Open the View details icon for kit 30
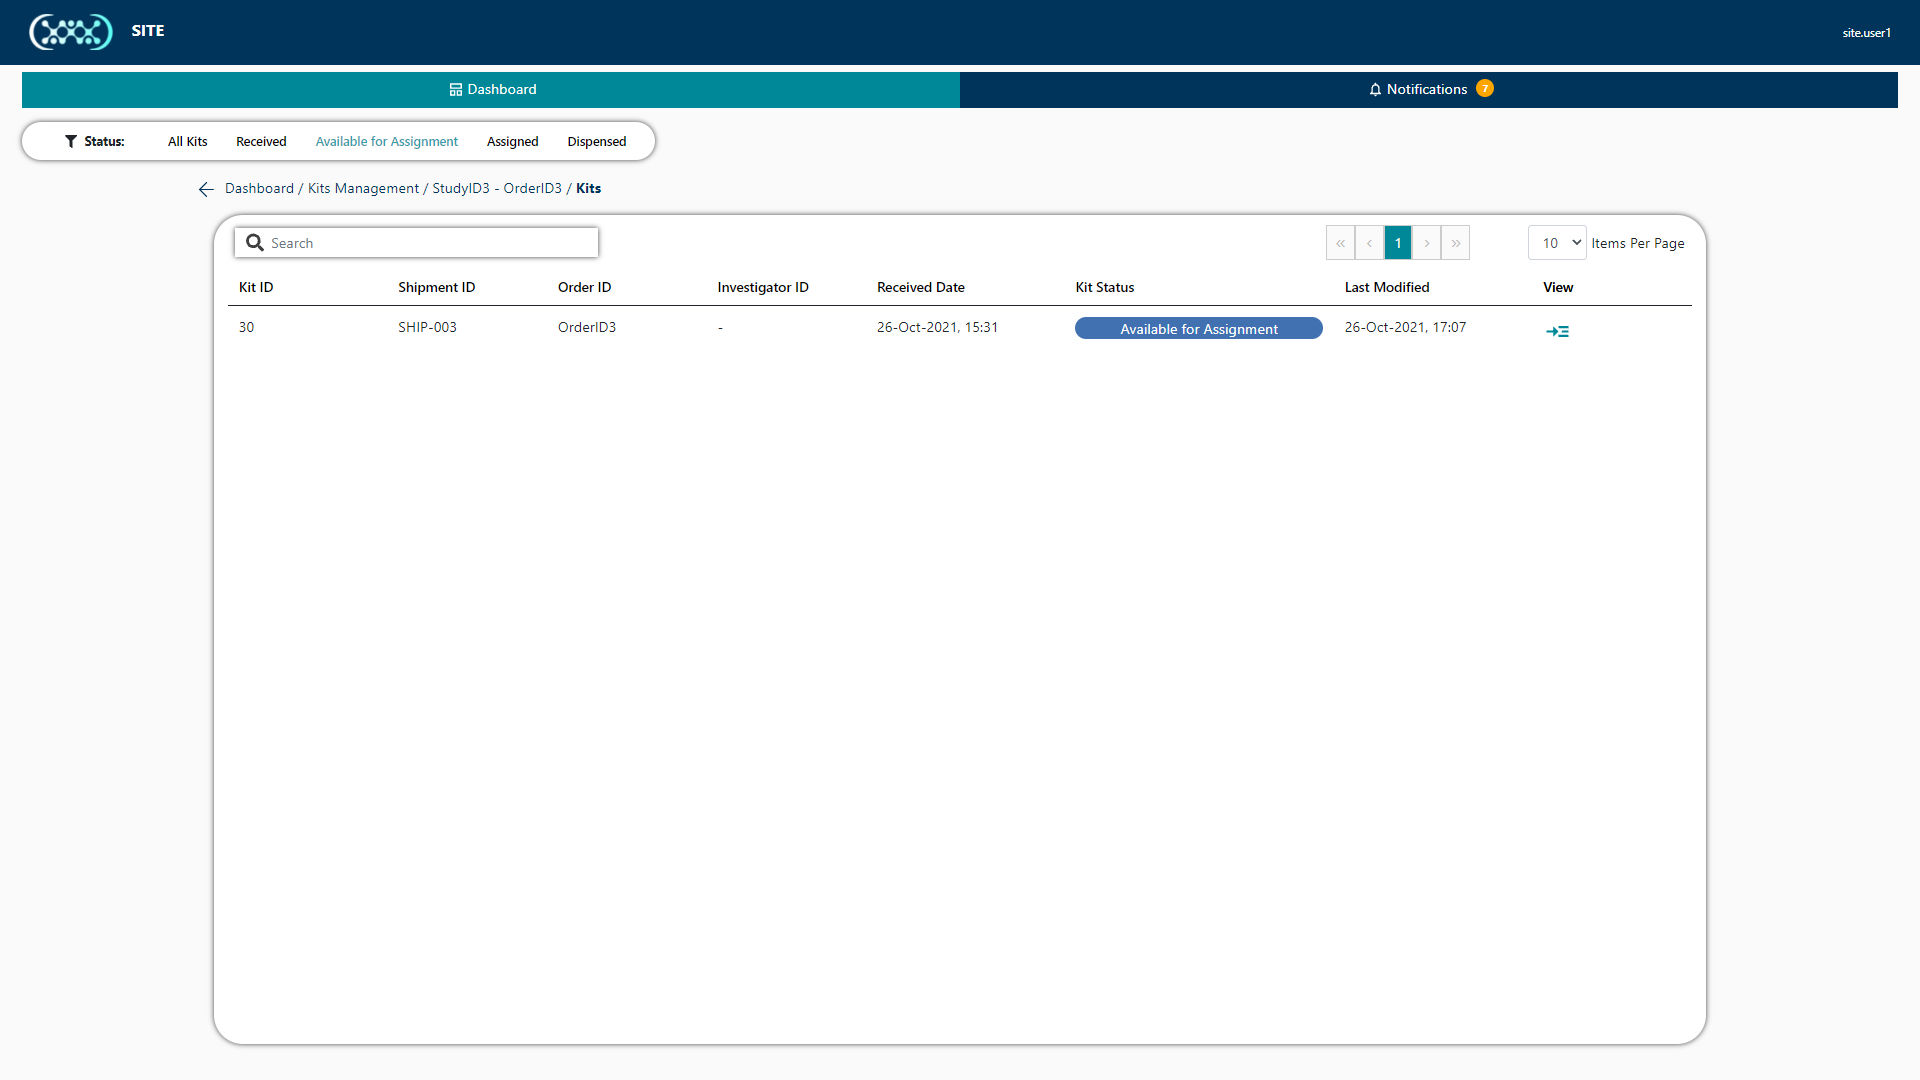The height and width of the screenshot is (1080, 1920). tap(1558, 330)
